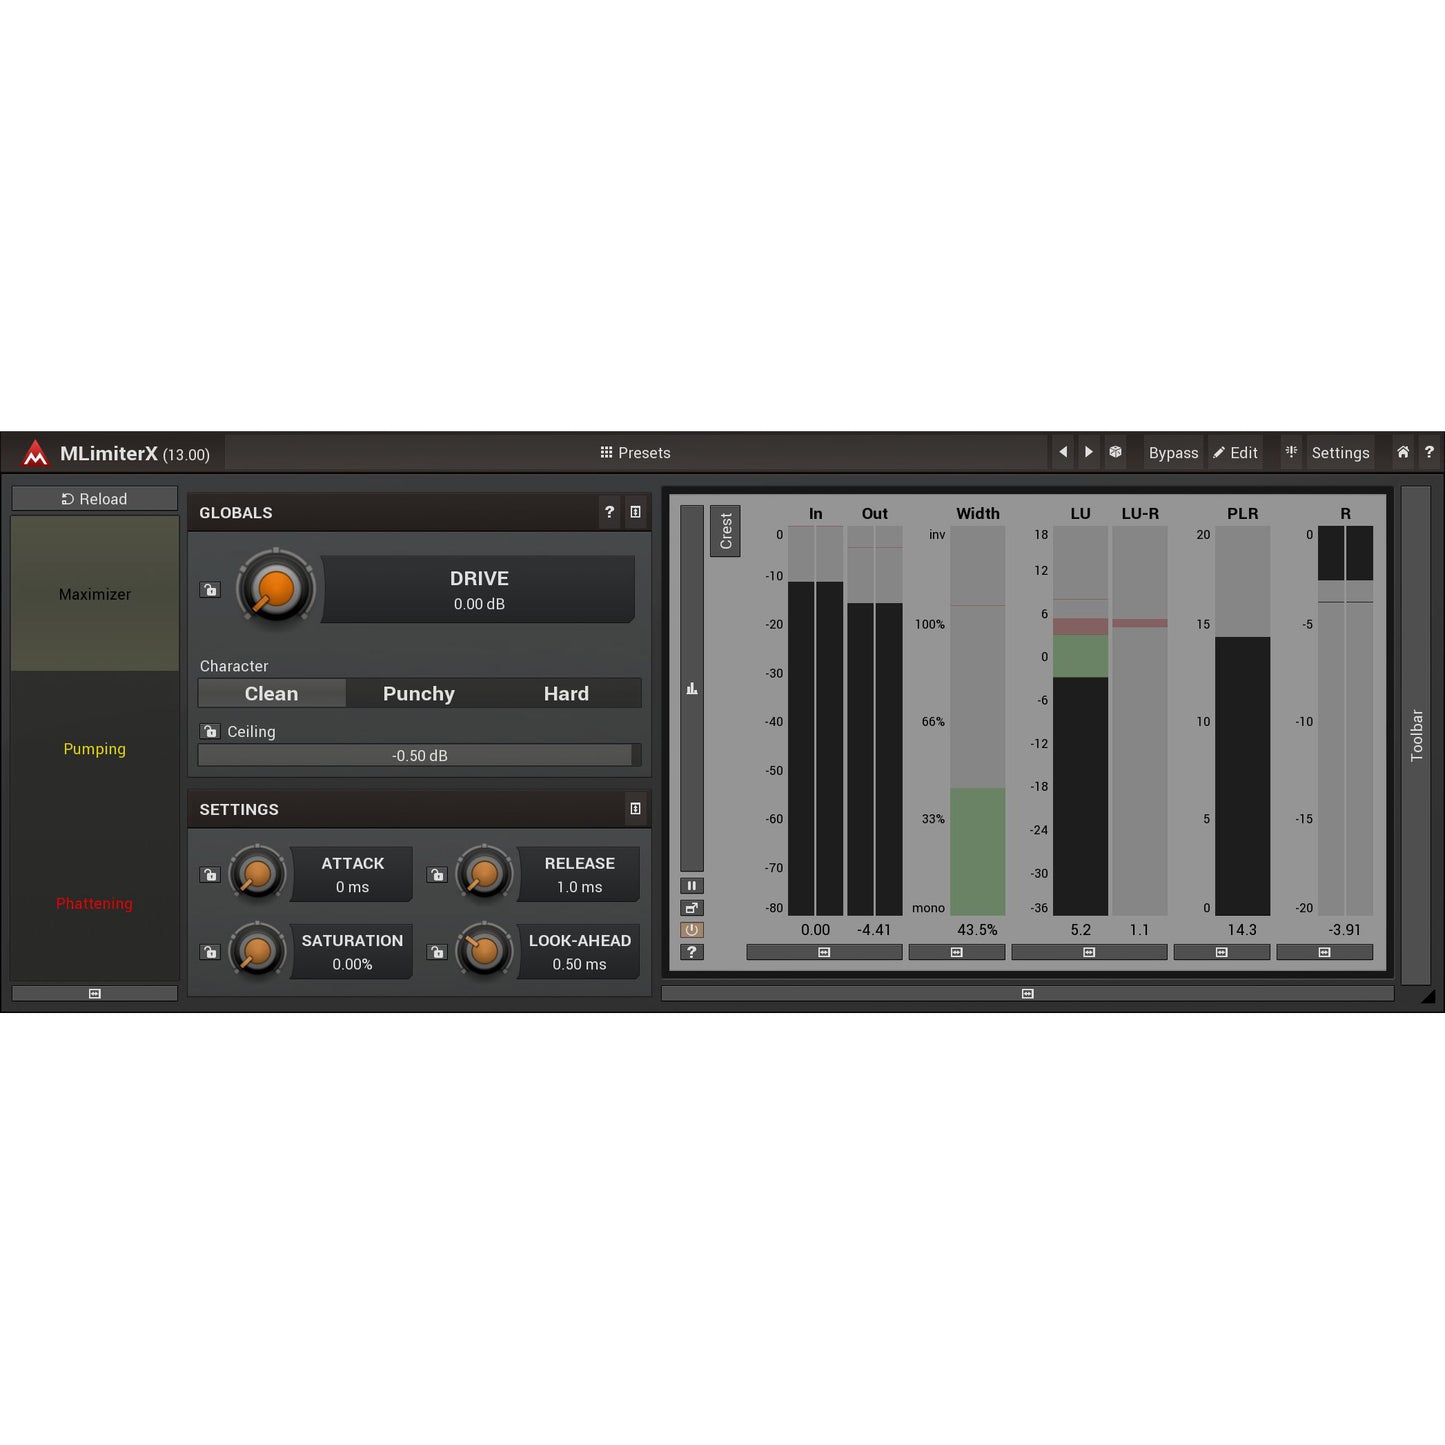Image resolution: width=1445 pixels, height=1445 pixels.
Task: Select the Pumping mode tab
Action: [x=95, y=749]
